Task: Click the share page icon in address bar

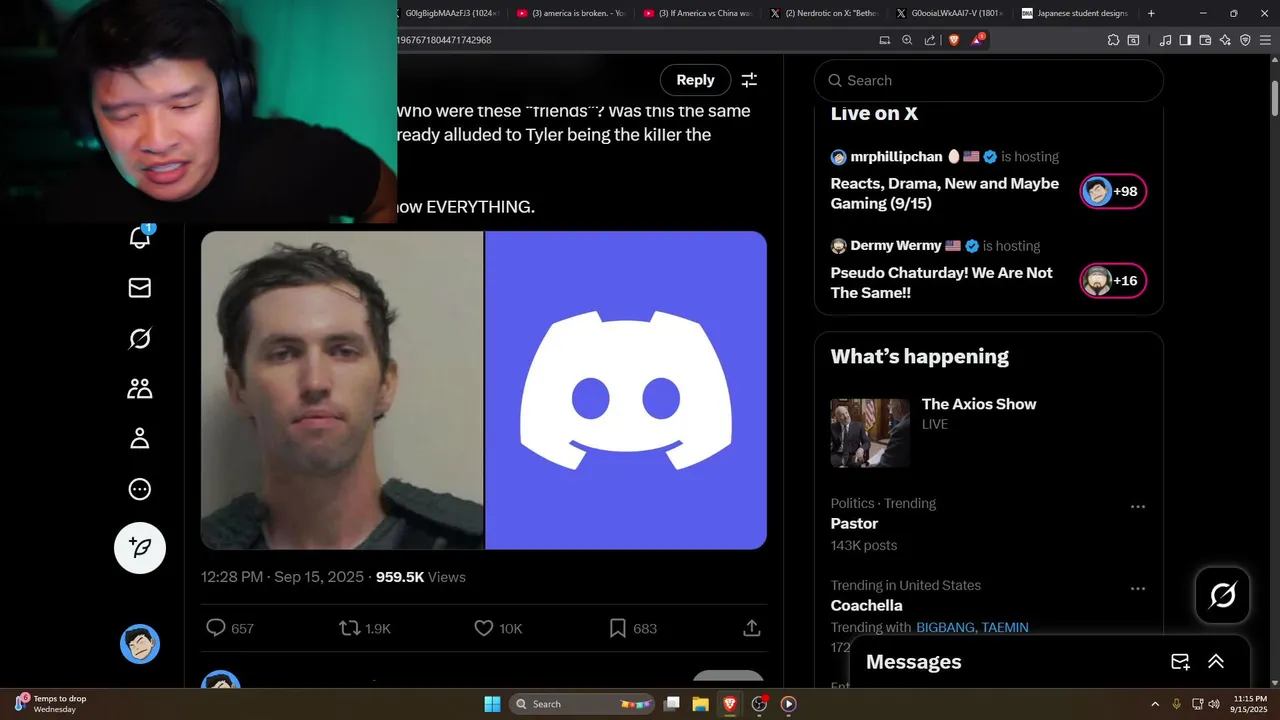Action: [930, 40]
